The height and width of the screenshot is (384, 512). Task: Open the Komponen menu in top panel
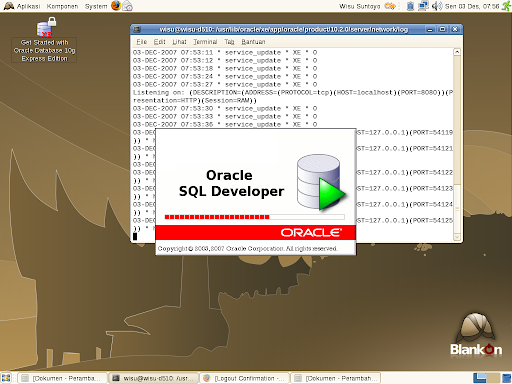pos(62,6)
